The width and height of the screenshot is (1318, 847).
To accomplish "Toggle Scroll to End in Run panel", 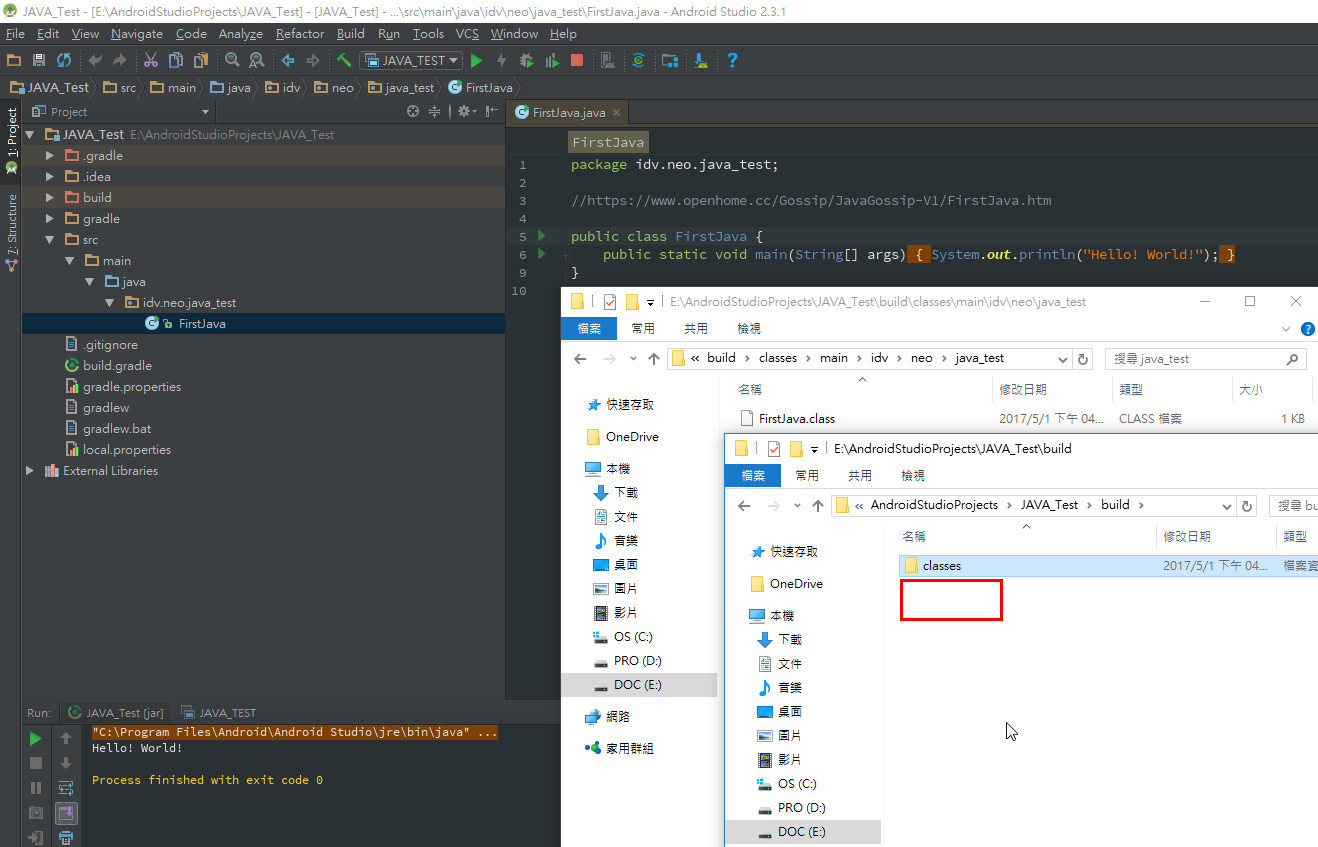I will (66, 813).
